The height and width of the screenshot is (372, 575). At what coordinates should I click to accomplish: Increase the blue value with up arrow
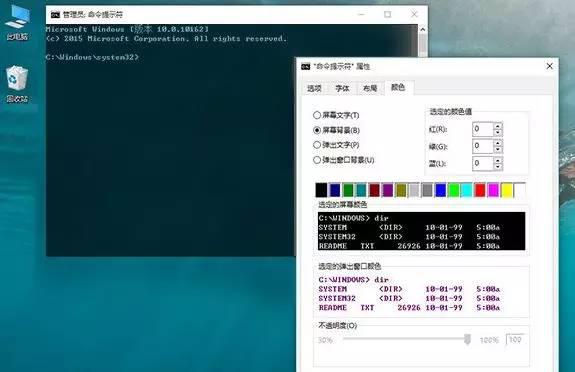pyautogui.click(x=498, y=160)
